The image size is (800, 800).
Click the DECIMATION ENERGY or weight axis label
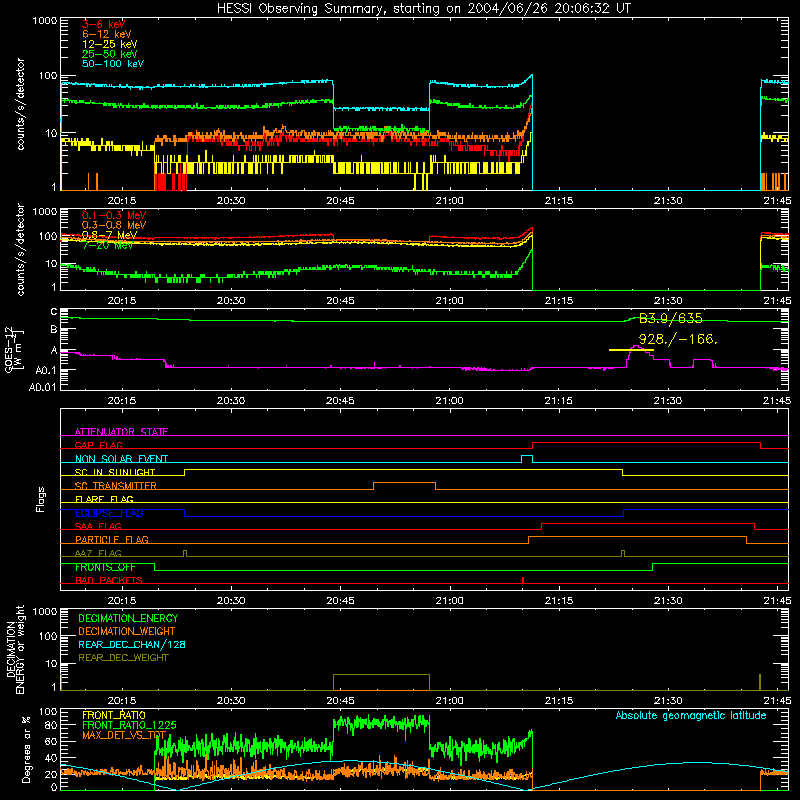click(x=15, y=649)
